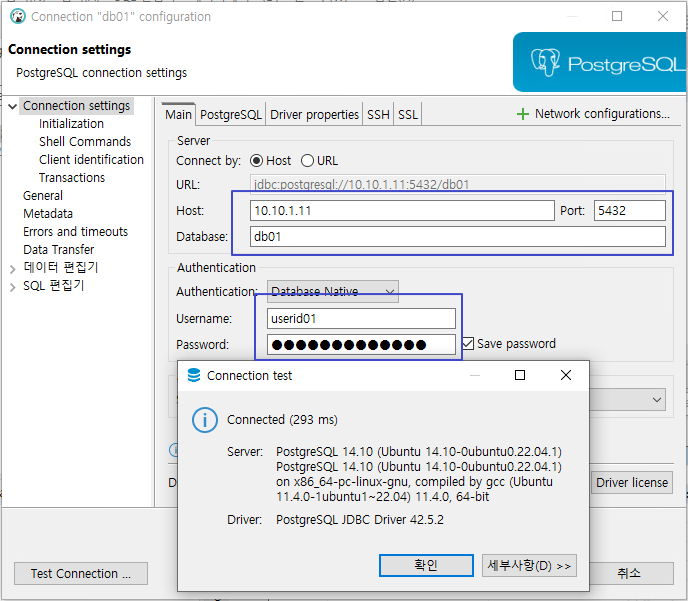This screenshot has width=688, height=601.
Task: Select the Host radio button
Action: tap(256, 161)
